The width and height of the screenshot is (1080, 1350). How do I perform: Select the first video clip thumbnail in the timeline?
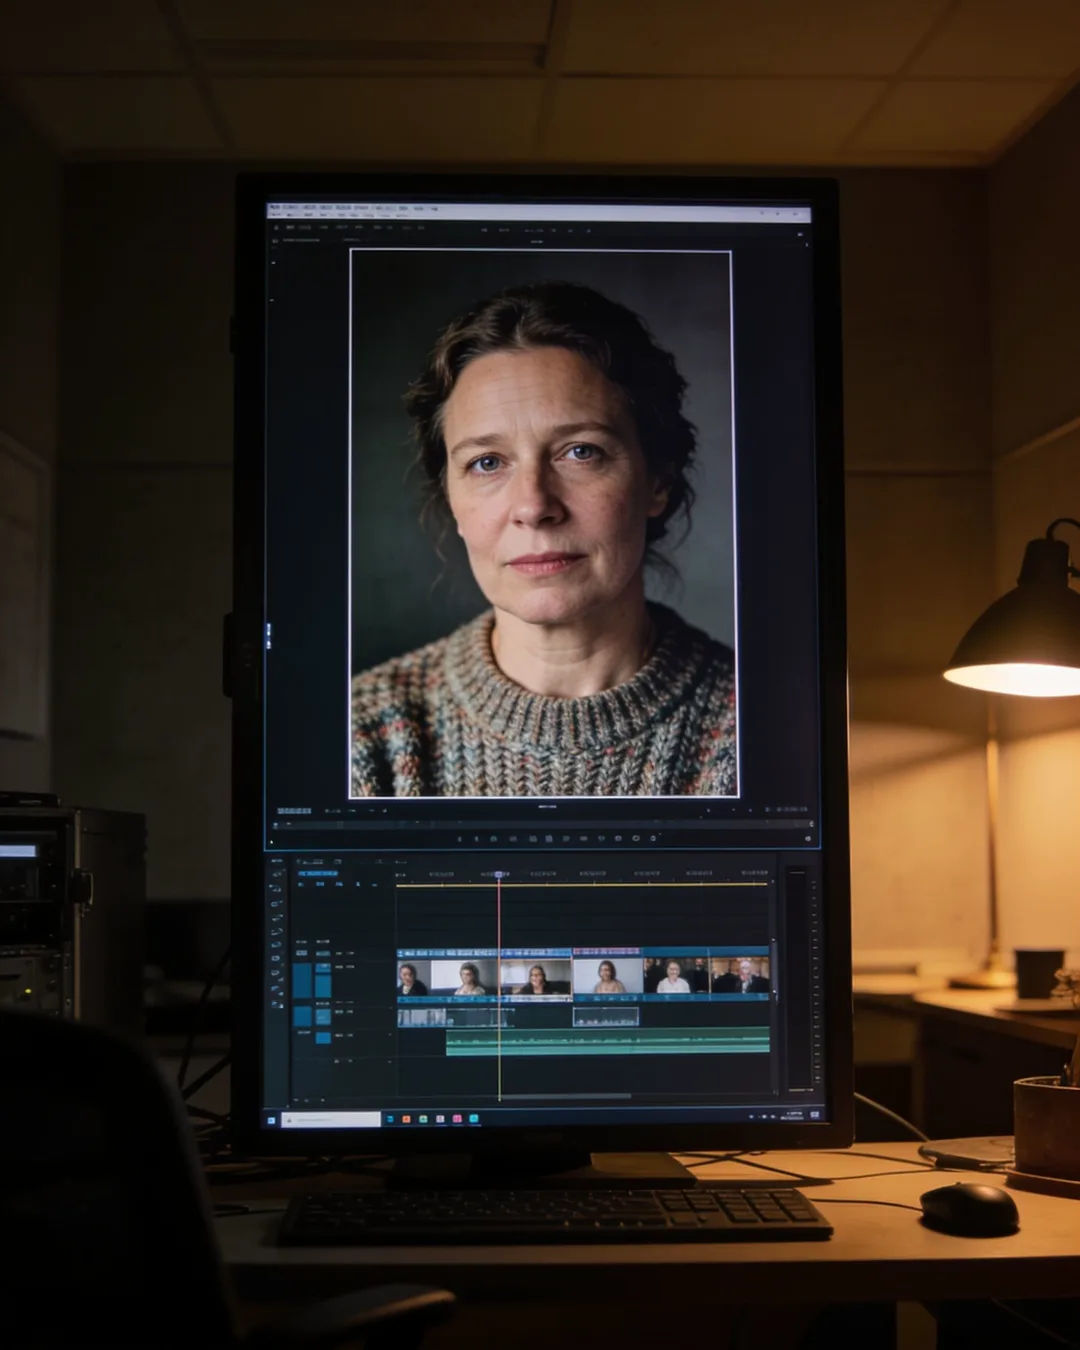pyautogui.click(x=414, y=978)
